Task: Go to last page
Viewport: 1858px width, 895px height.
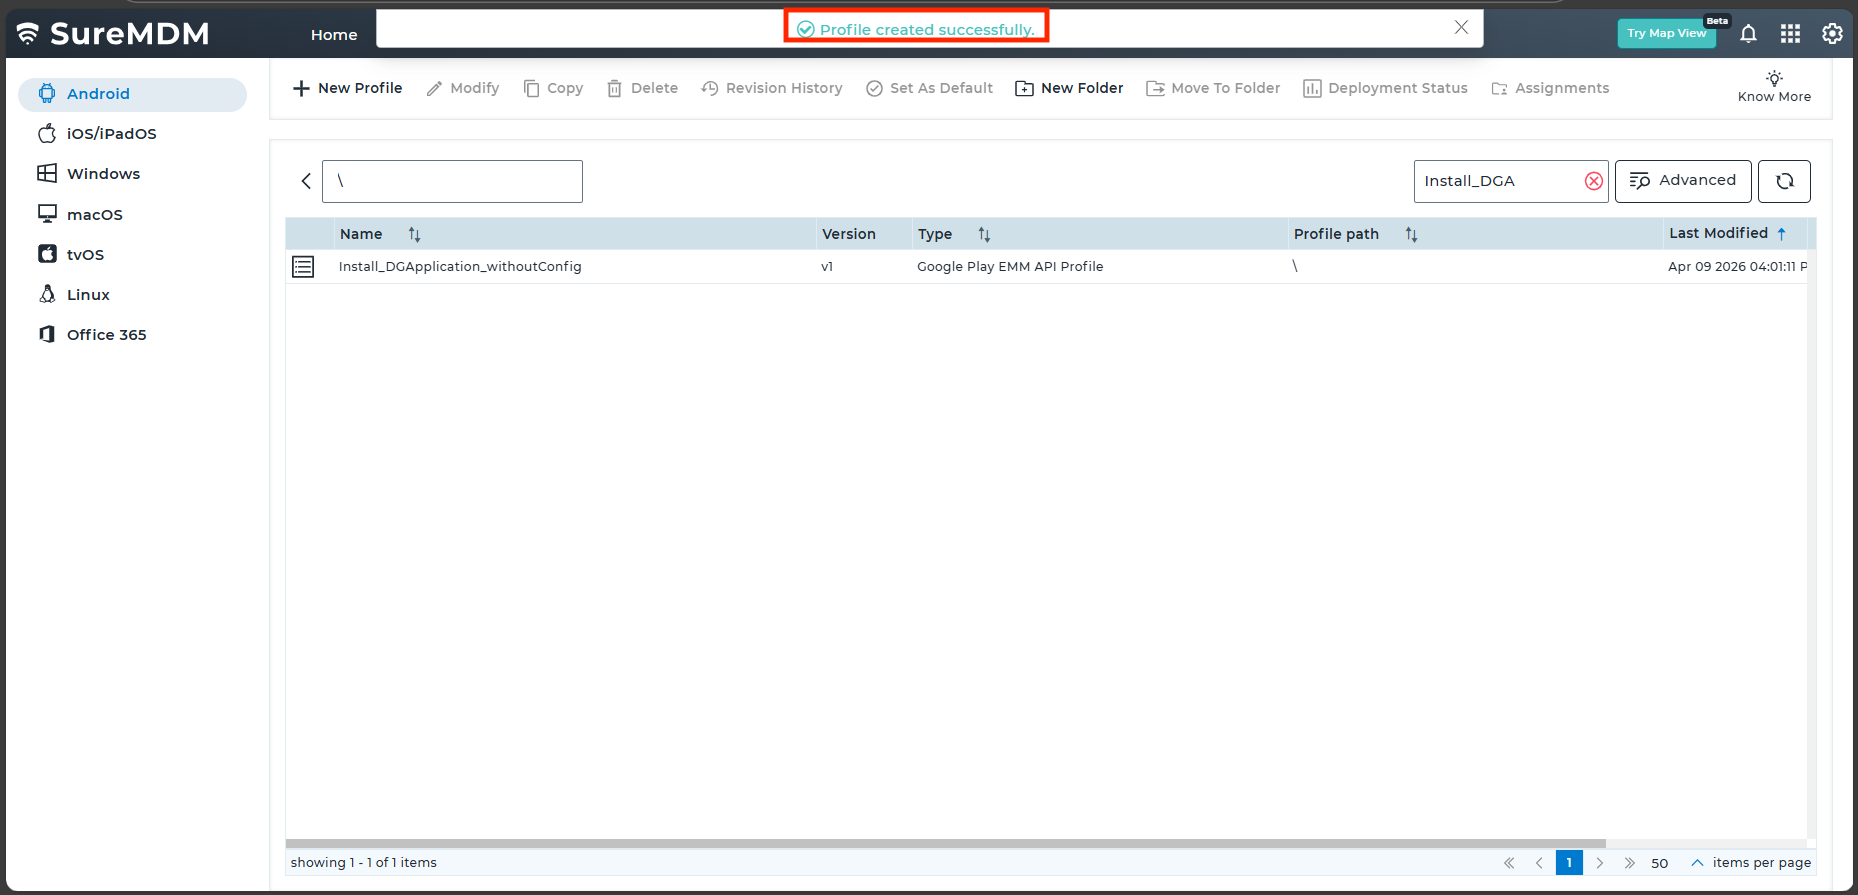Action: [1630, 863]
